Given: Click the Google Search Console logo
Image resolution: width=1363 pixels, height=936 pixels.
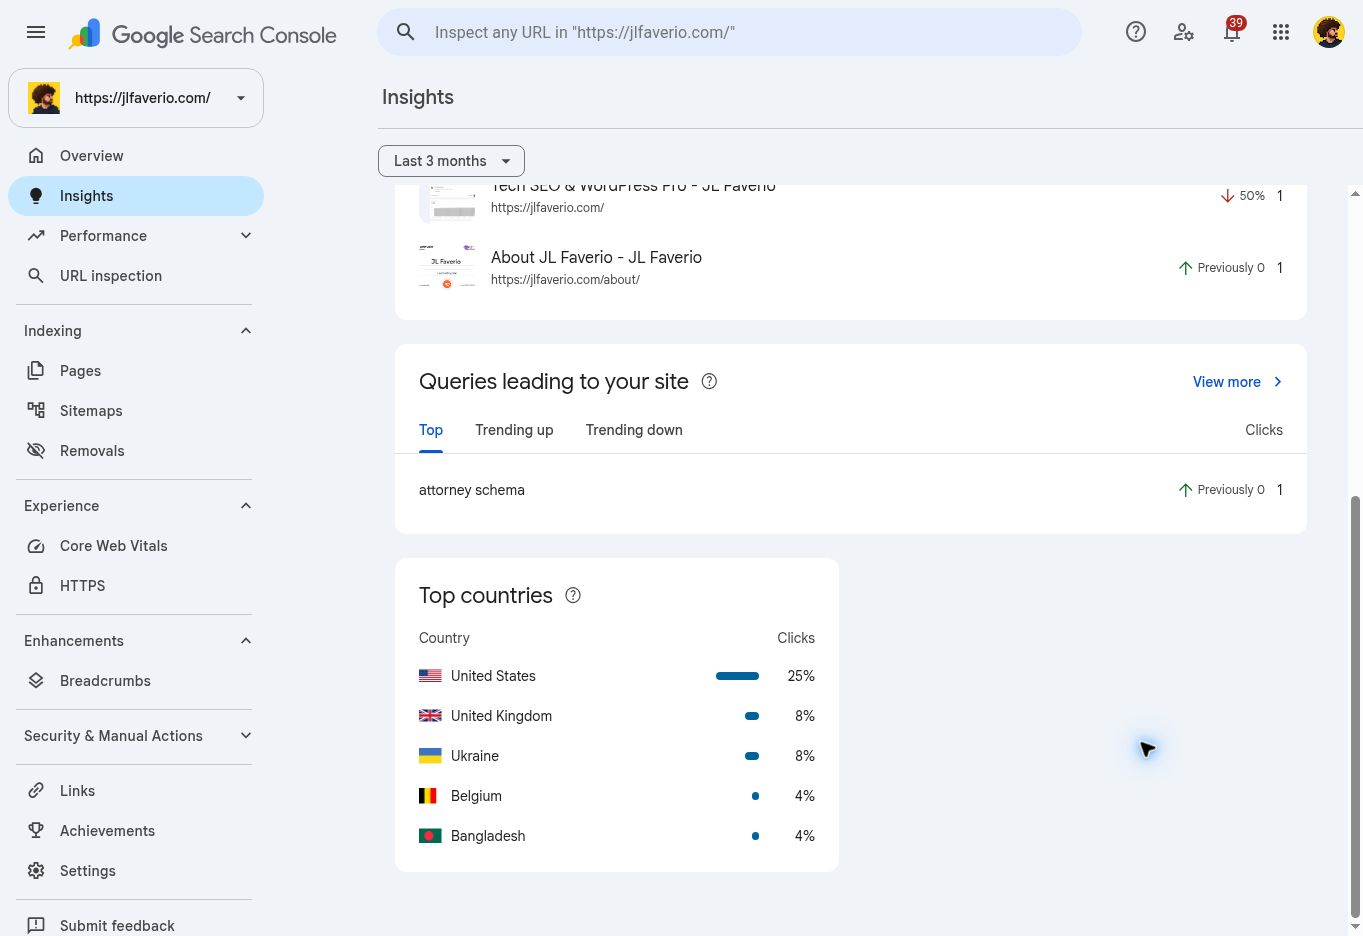Looking at the screenshot, I should click(203, 35).
